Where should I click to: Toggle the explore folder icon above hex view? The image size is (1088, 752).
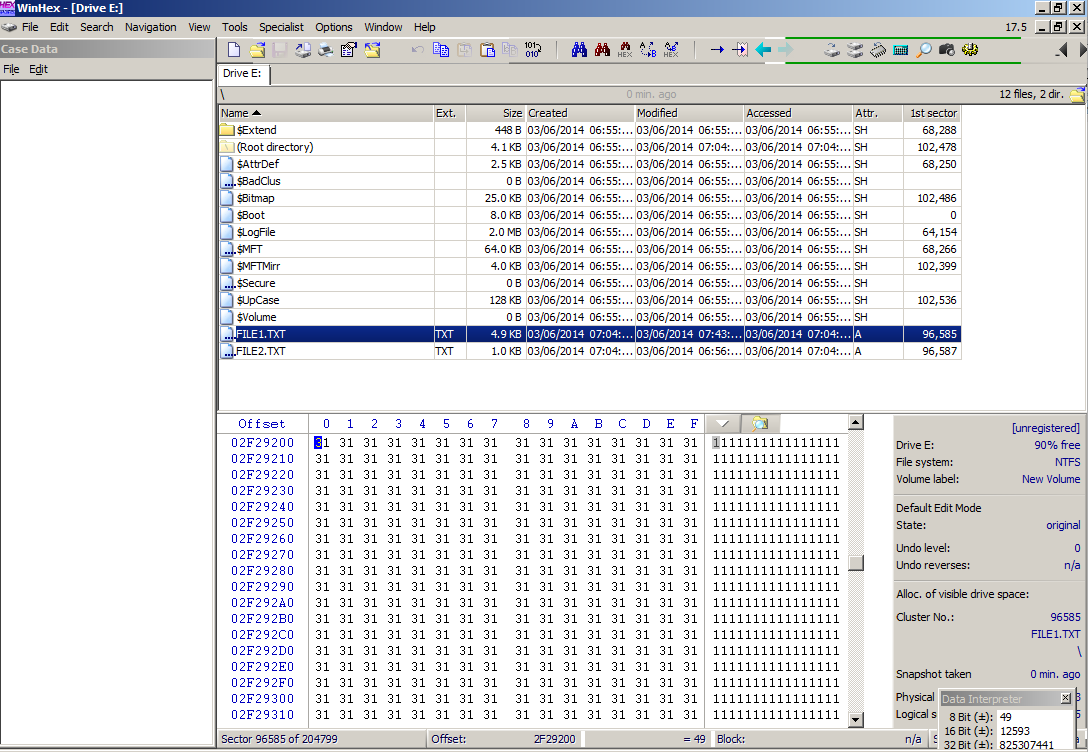(x=760, y=424)
